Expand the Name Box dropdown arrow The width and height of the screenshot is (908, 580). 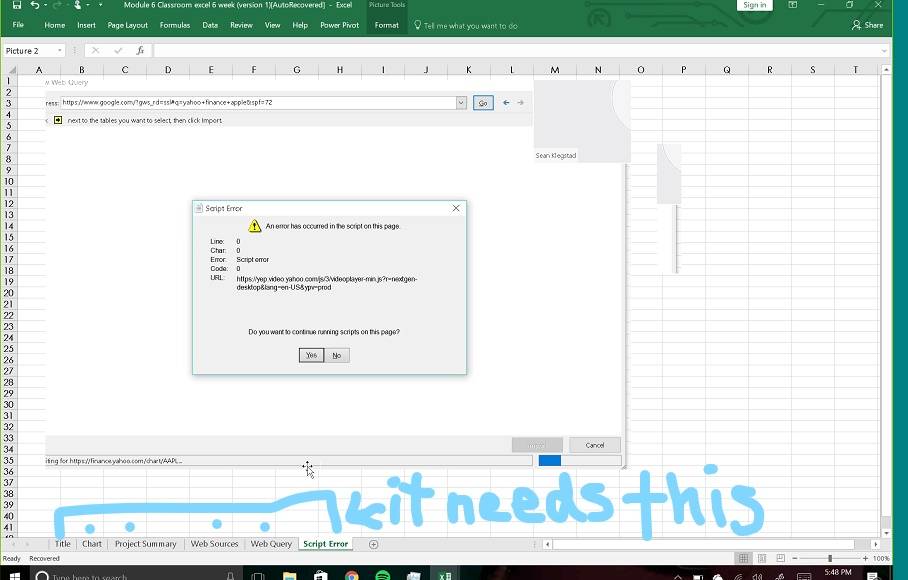pyautogui.click(x=60, y=51)
